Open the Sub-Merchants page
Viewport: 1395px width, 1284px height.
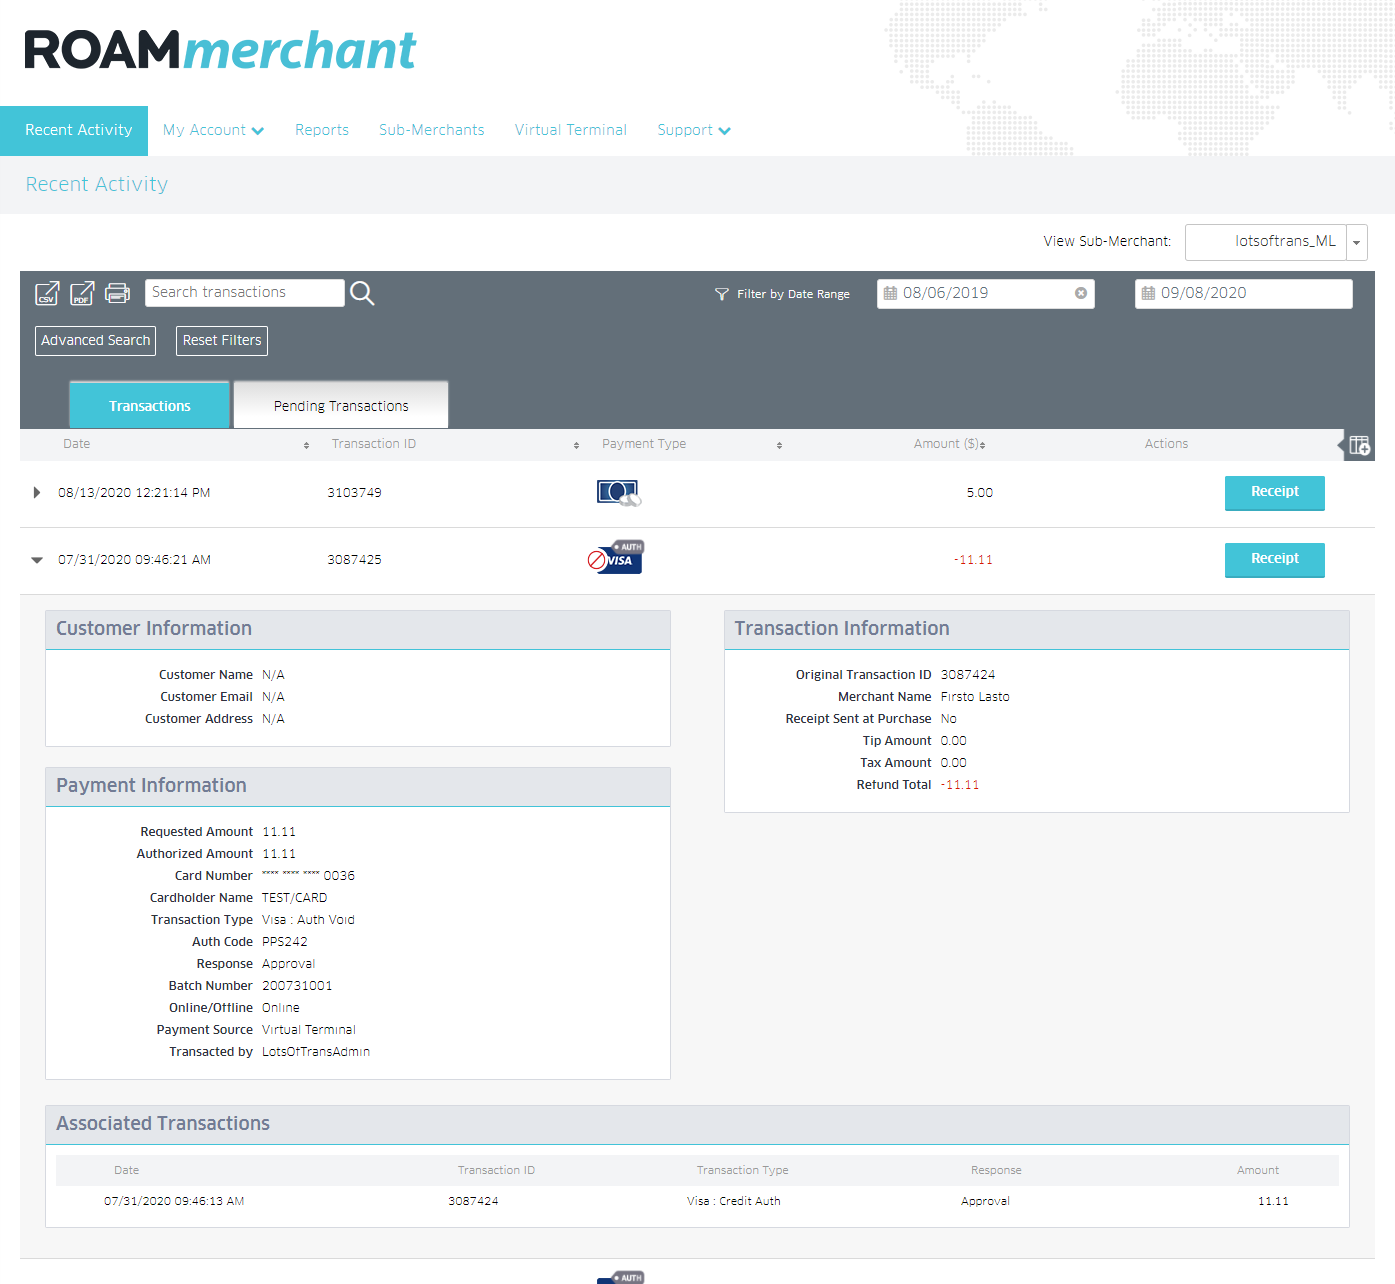(432, 130)
